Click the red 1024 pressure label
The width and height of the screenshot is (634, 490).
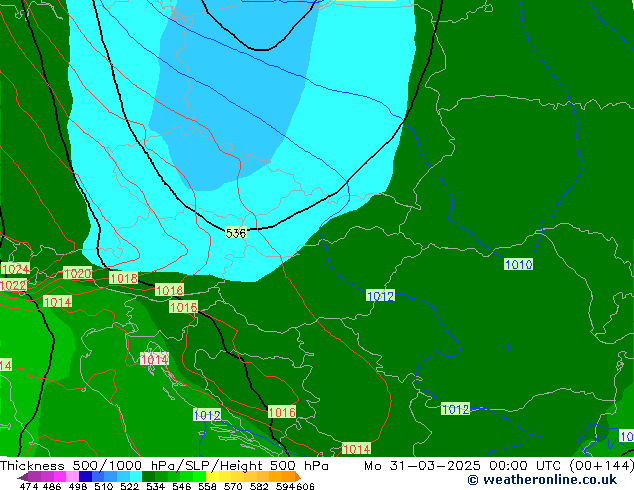[15, 269]
